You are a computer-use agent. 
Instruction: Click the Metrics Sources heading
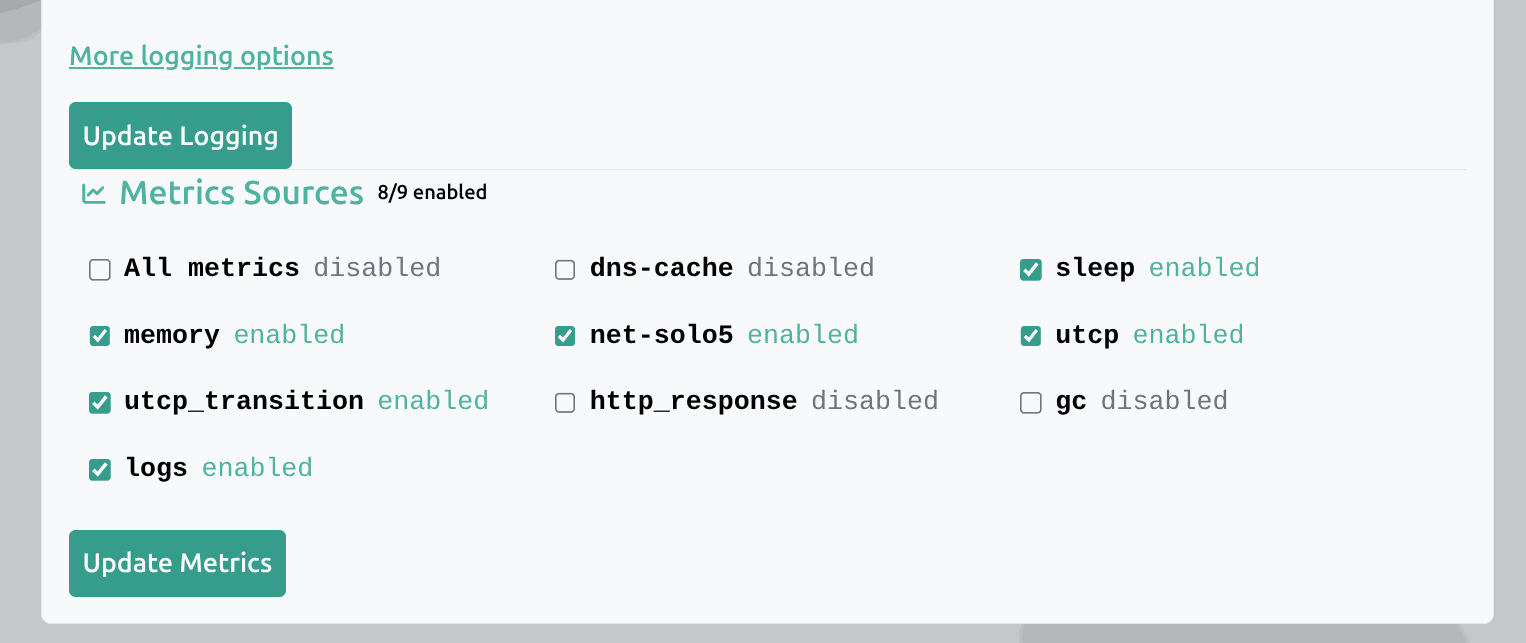click(241, 193)
